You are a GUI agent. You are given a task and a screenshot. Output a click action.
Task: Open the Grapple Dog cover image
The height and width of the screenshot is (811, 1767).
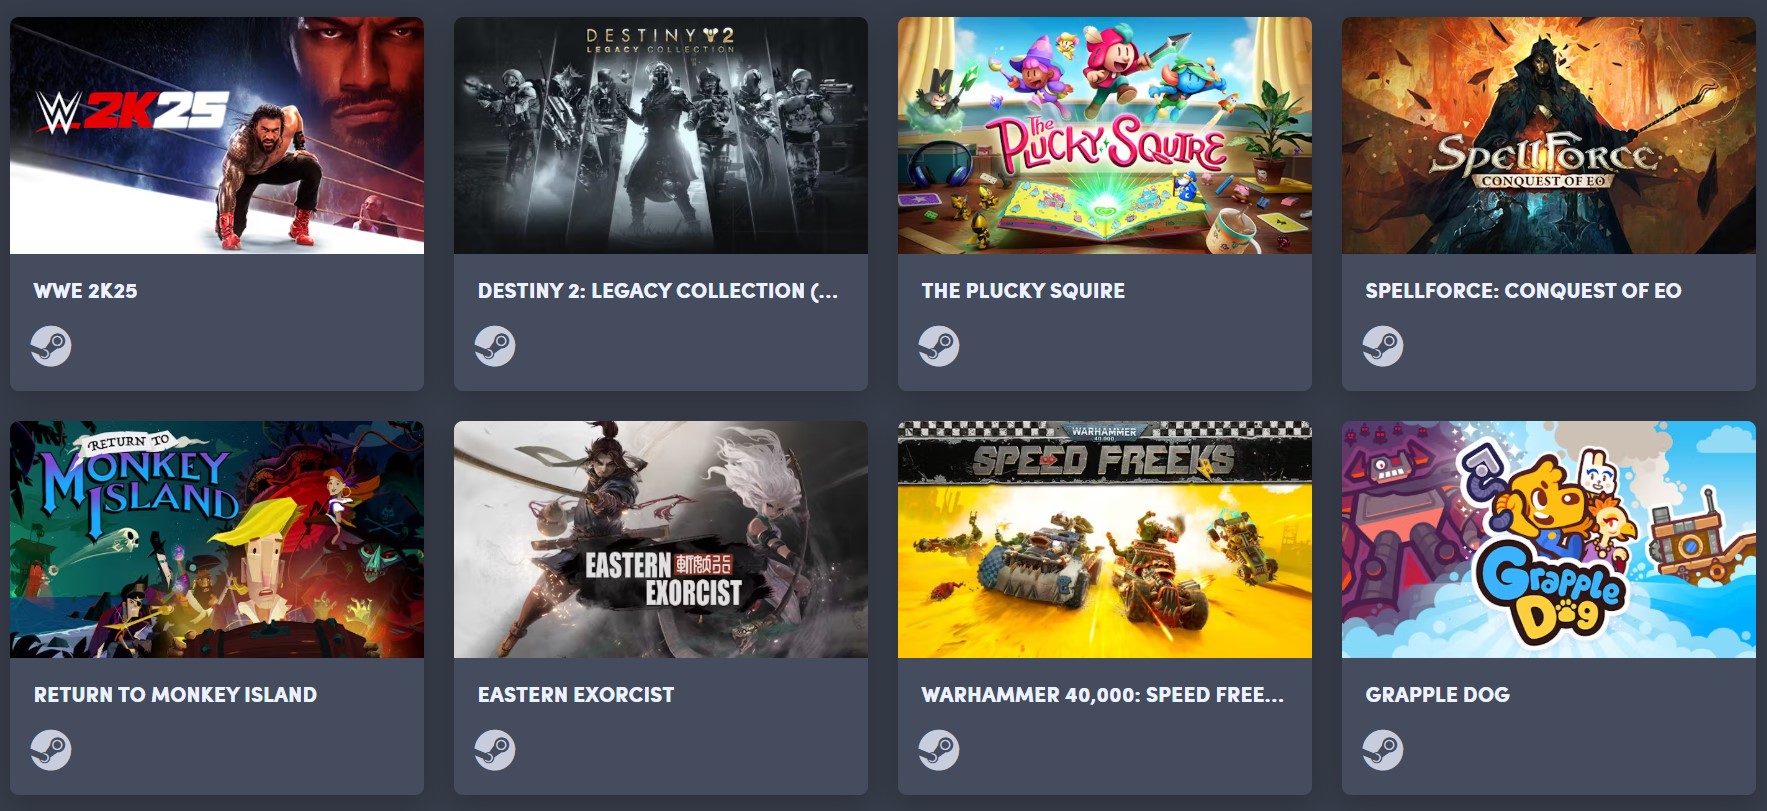tap(1549, 539)
